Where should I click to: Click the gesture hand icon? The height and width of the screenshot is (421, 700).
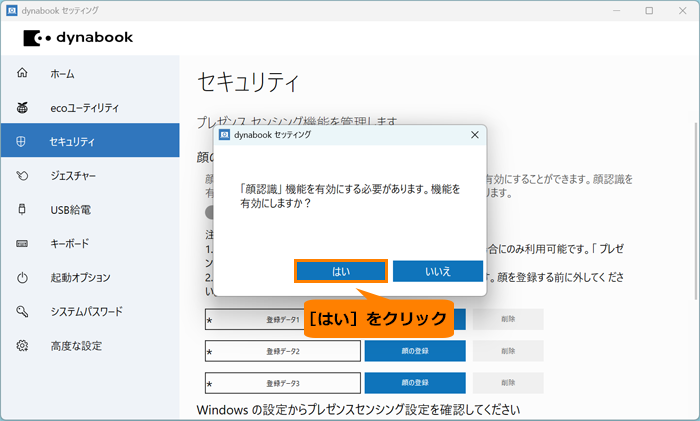coord(22,175)
